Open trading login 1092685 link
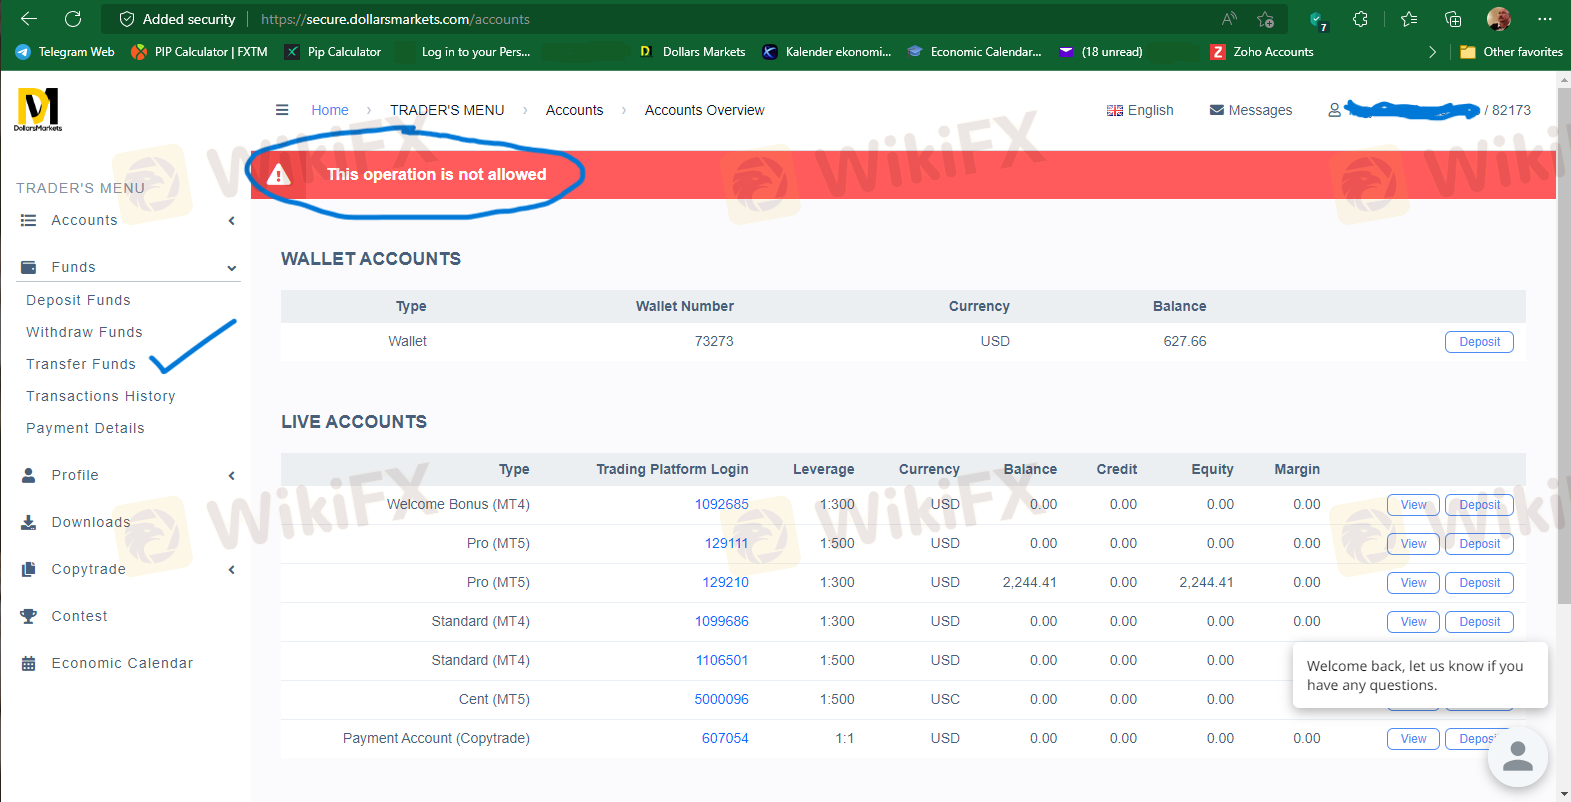 click(721, 504)
